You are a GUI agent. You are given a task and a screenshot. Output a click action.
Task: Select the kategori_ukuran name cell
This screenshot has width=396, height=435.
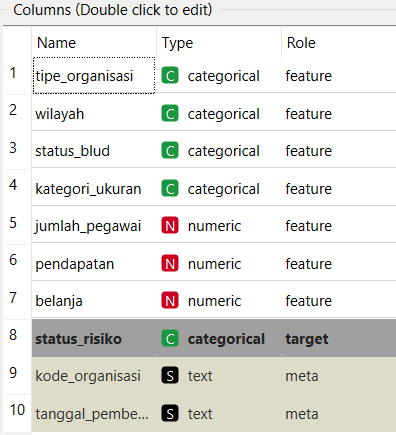point(94,188)
